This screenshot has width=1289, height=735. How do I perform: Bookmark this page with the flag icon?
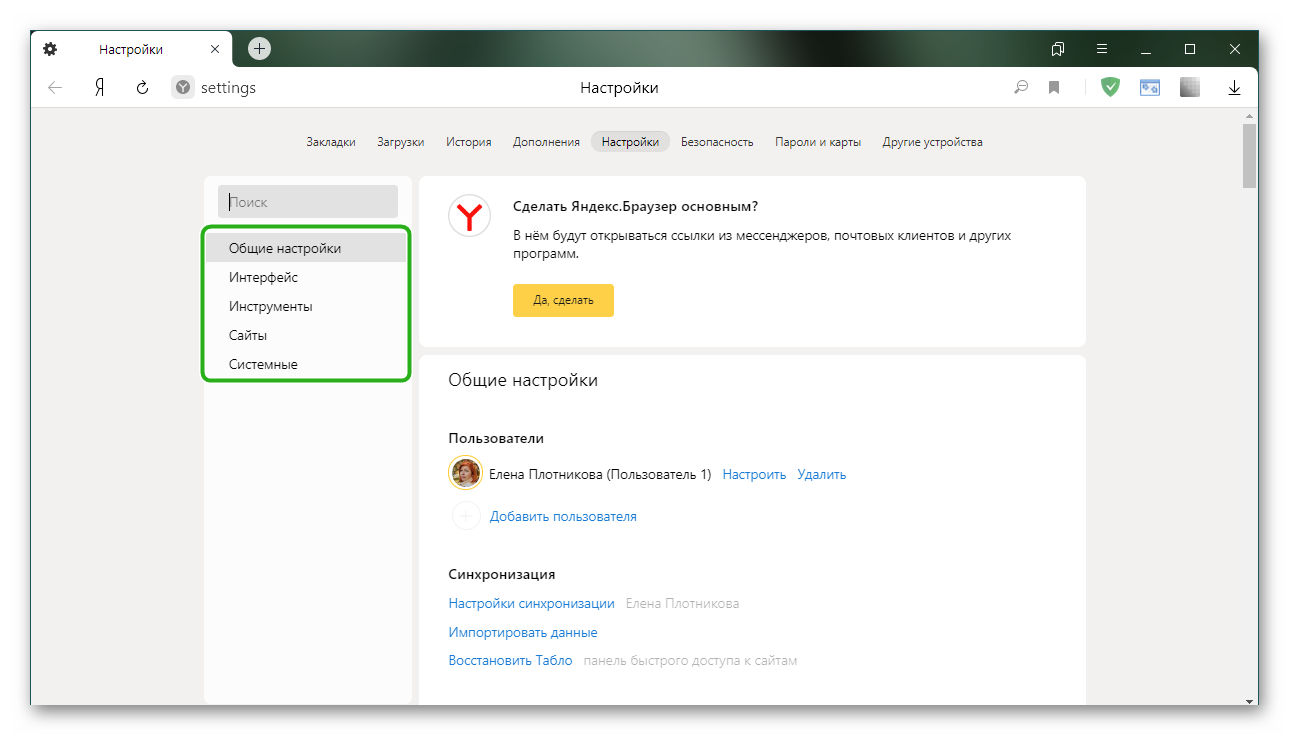coord(1054,88)
